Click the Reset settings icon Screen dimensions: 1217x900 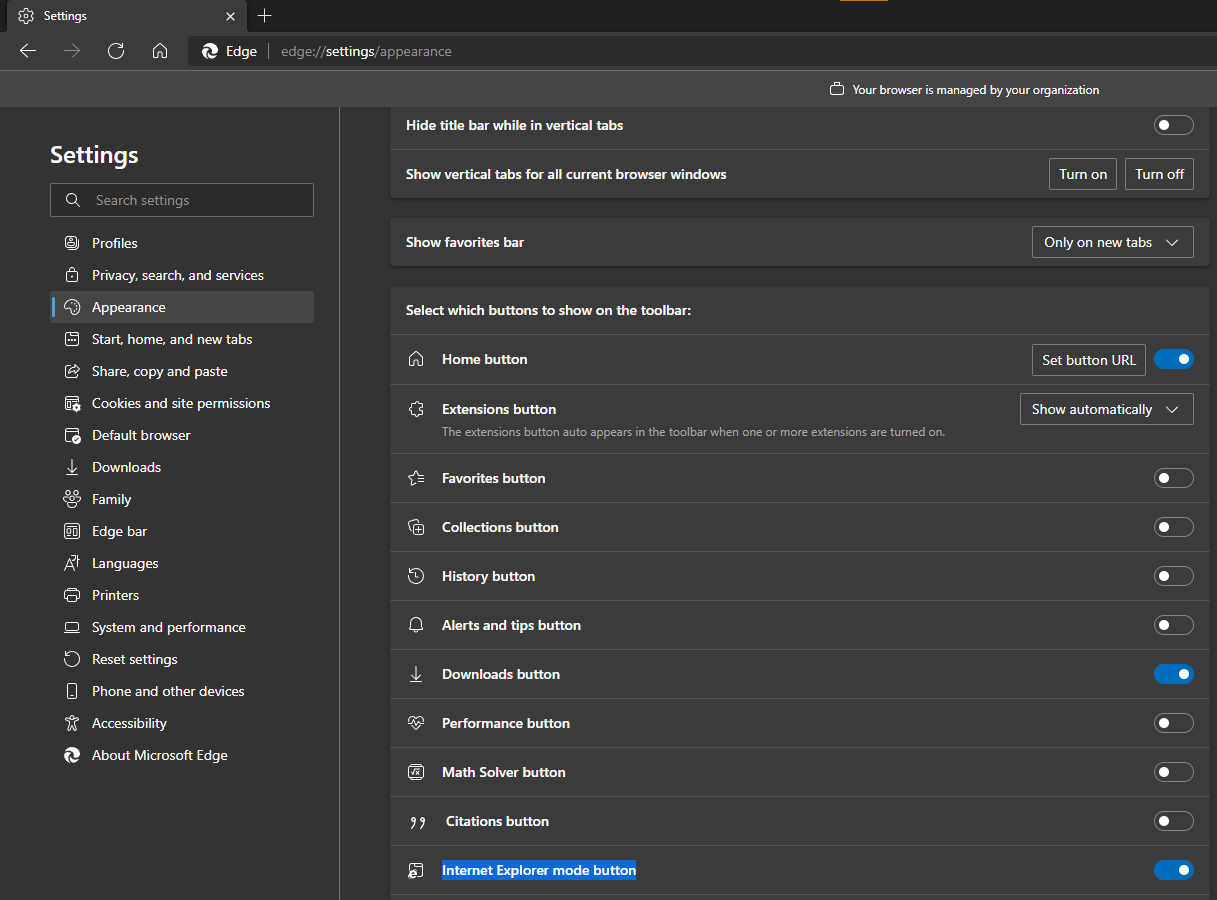pos(72,659)
